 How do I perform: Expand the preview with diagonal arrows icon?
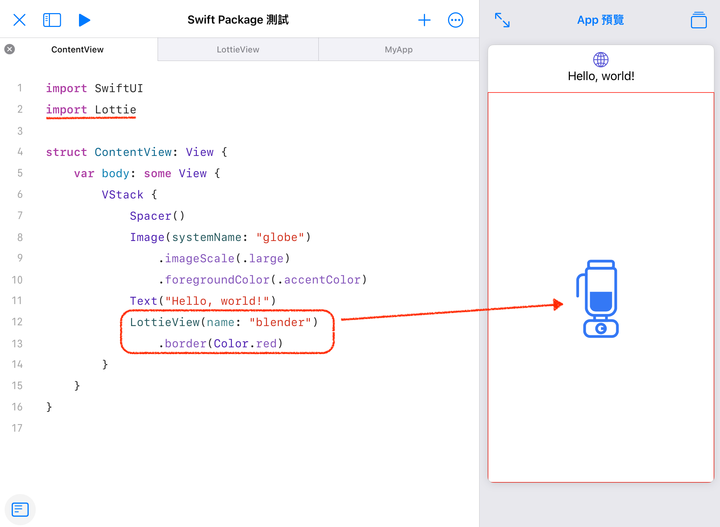click(502, 20)
